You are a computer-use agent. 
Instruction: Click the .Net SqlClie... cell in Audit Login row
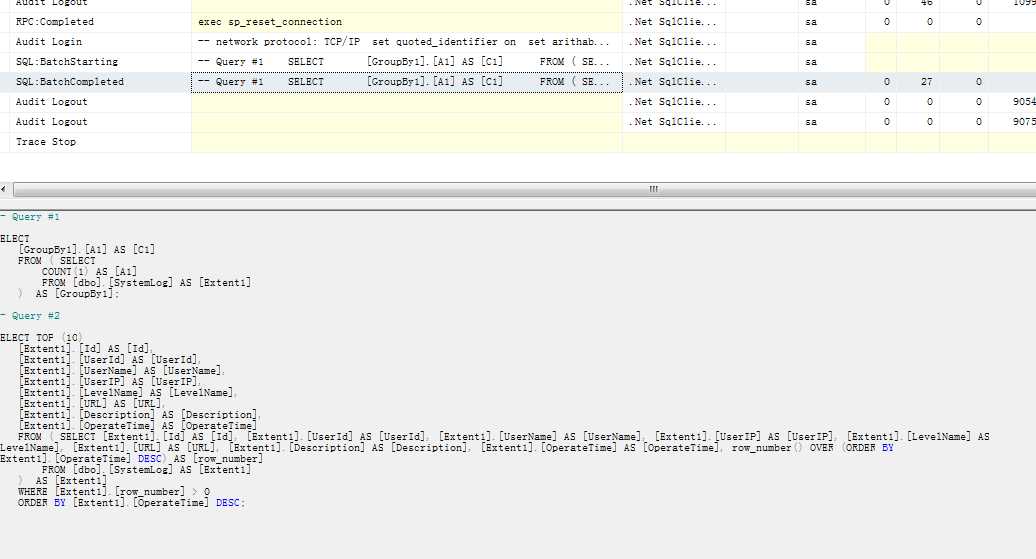[673, 42]
